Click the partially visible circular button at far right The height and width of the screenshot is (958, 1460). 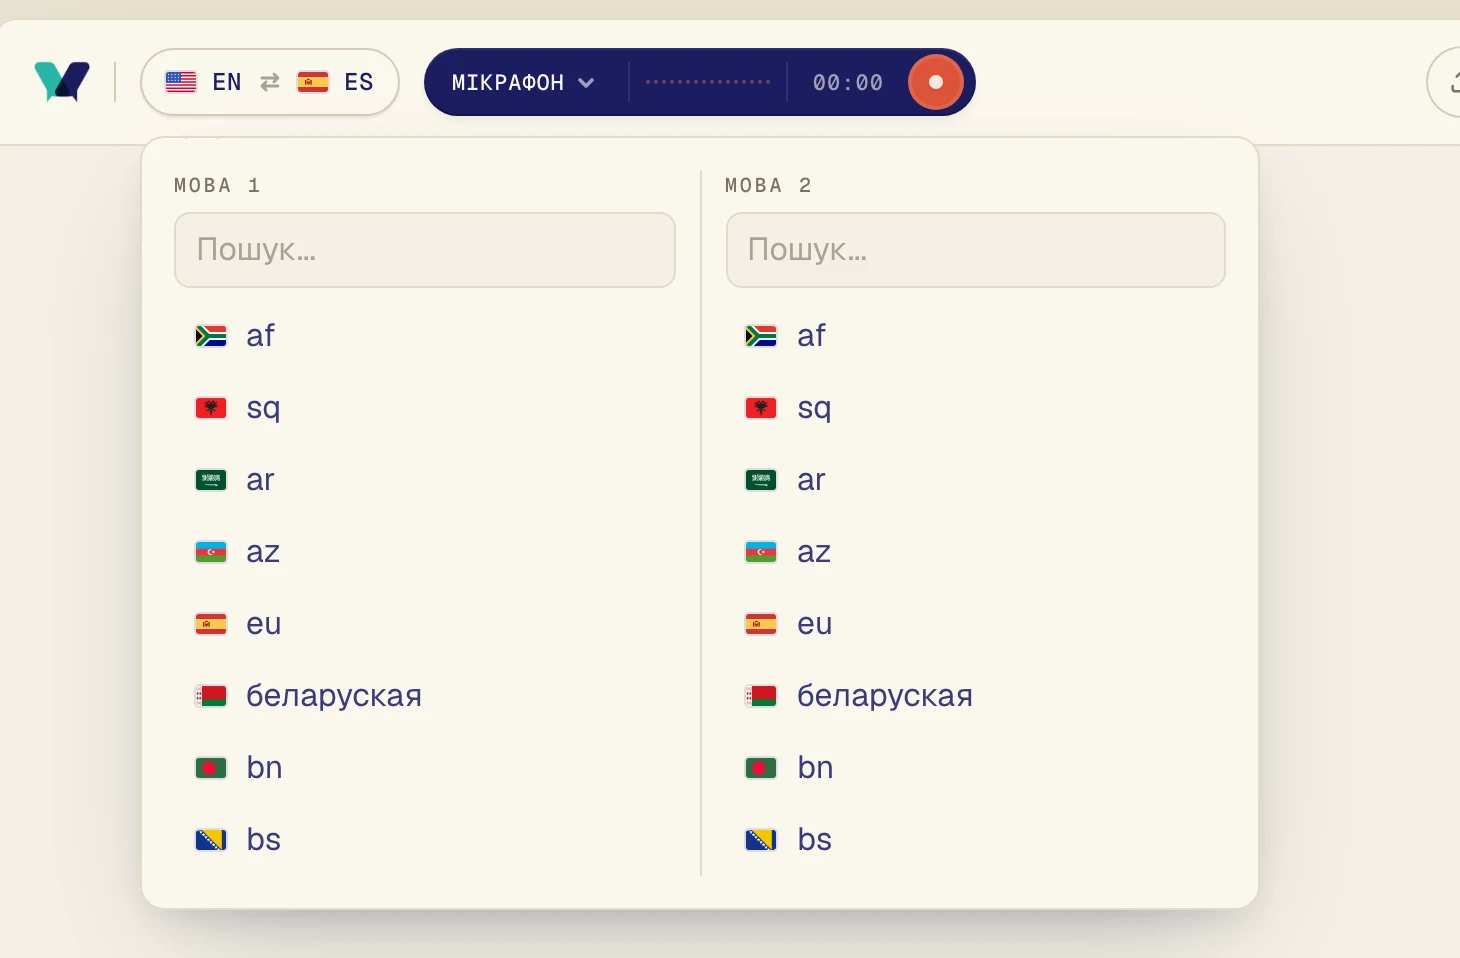click(1444, 82)
